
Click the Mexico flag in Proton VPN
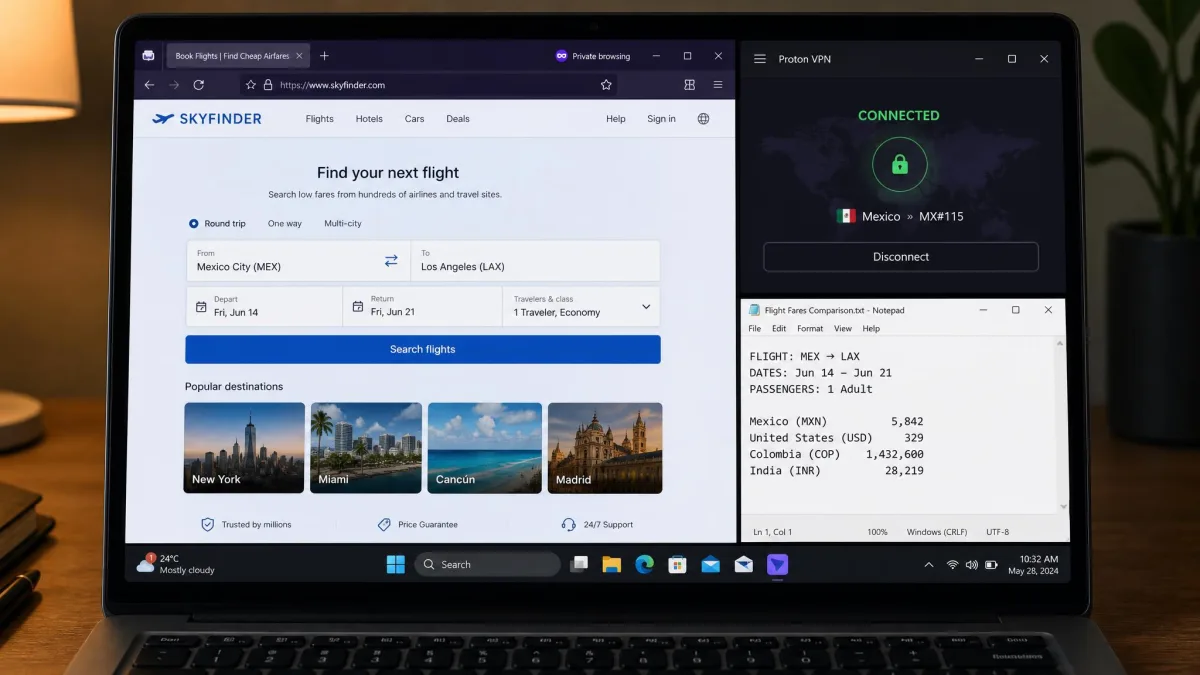pos(846,216)
